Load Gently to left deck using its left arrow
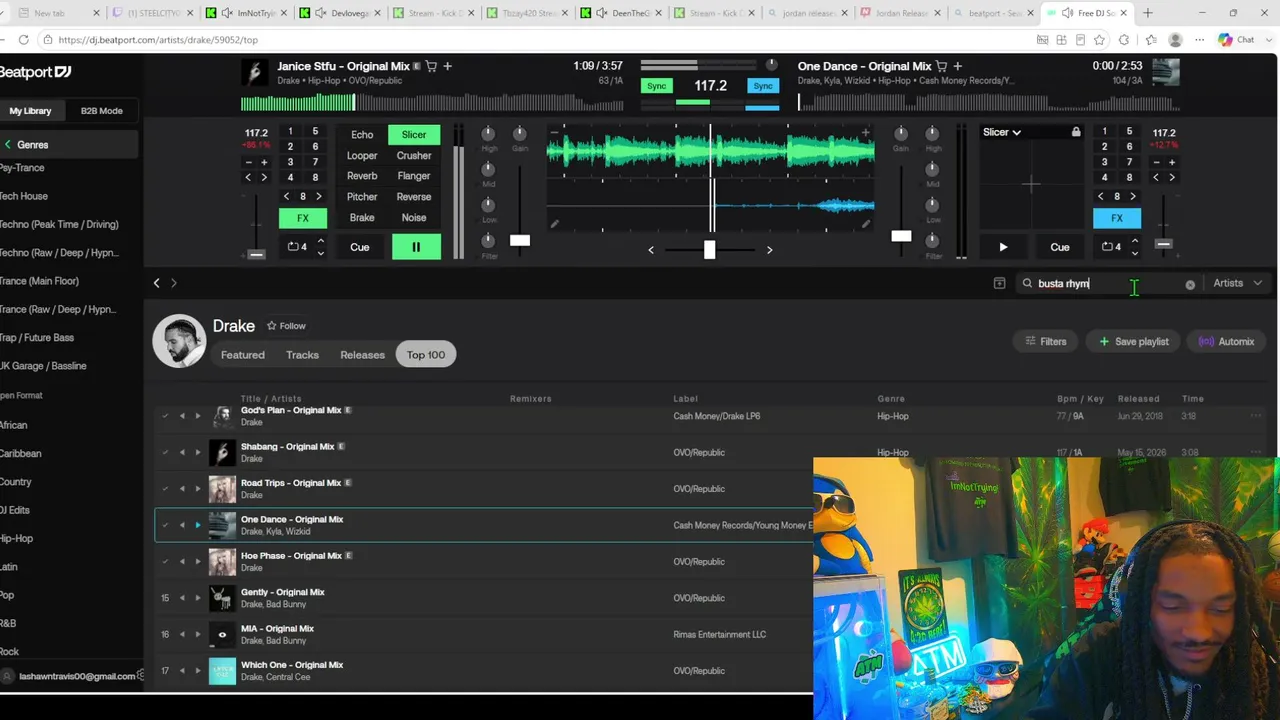This screenshot has width=1280, height=720. coord(182,598)
